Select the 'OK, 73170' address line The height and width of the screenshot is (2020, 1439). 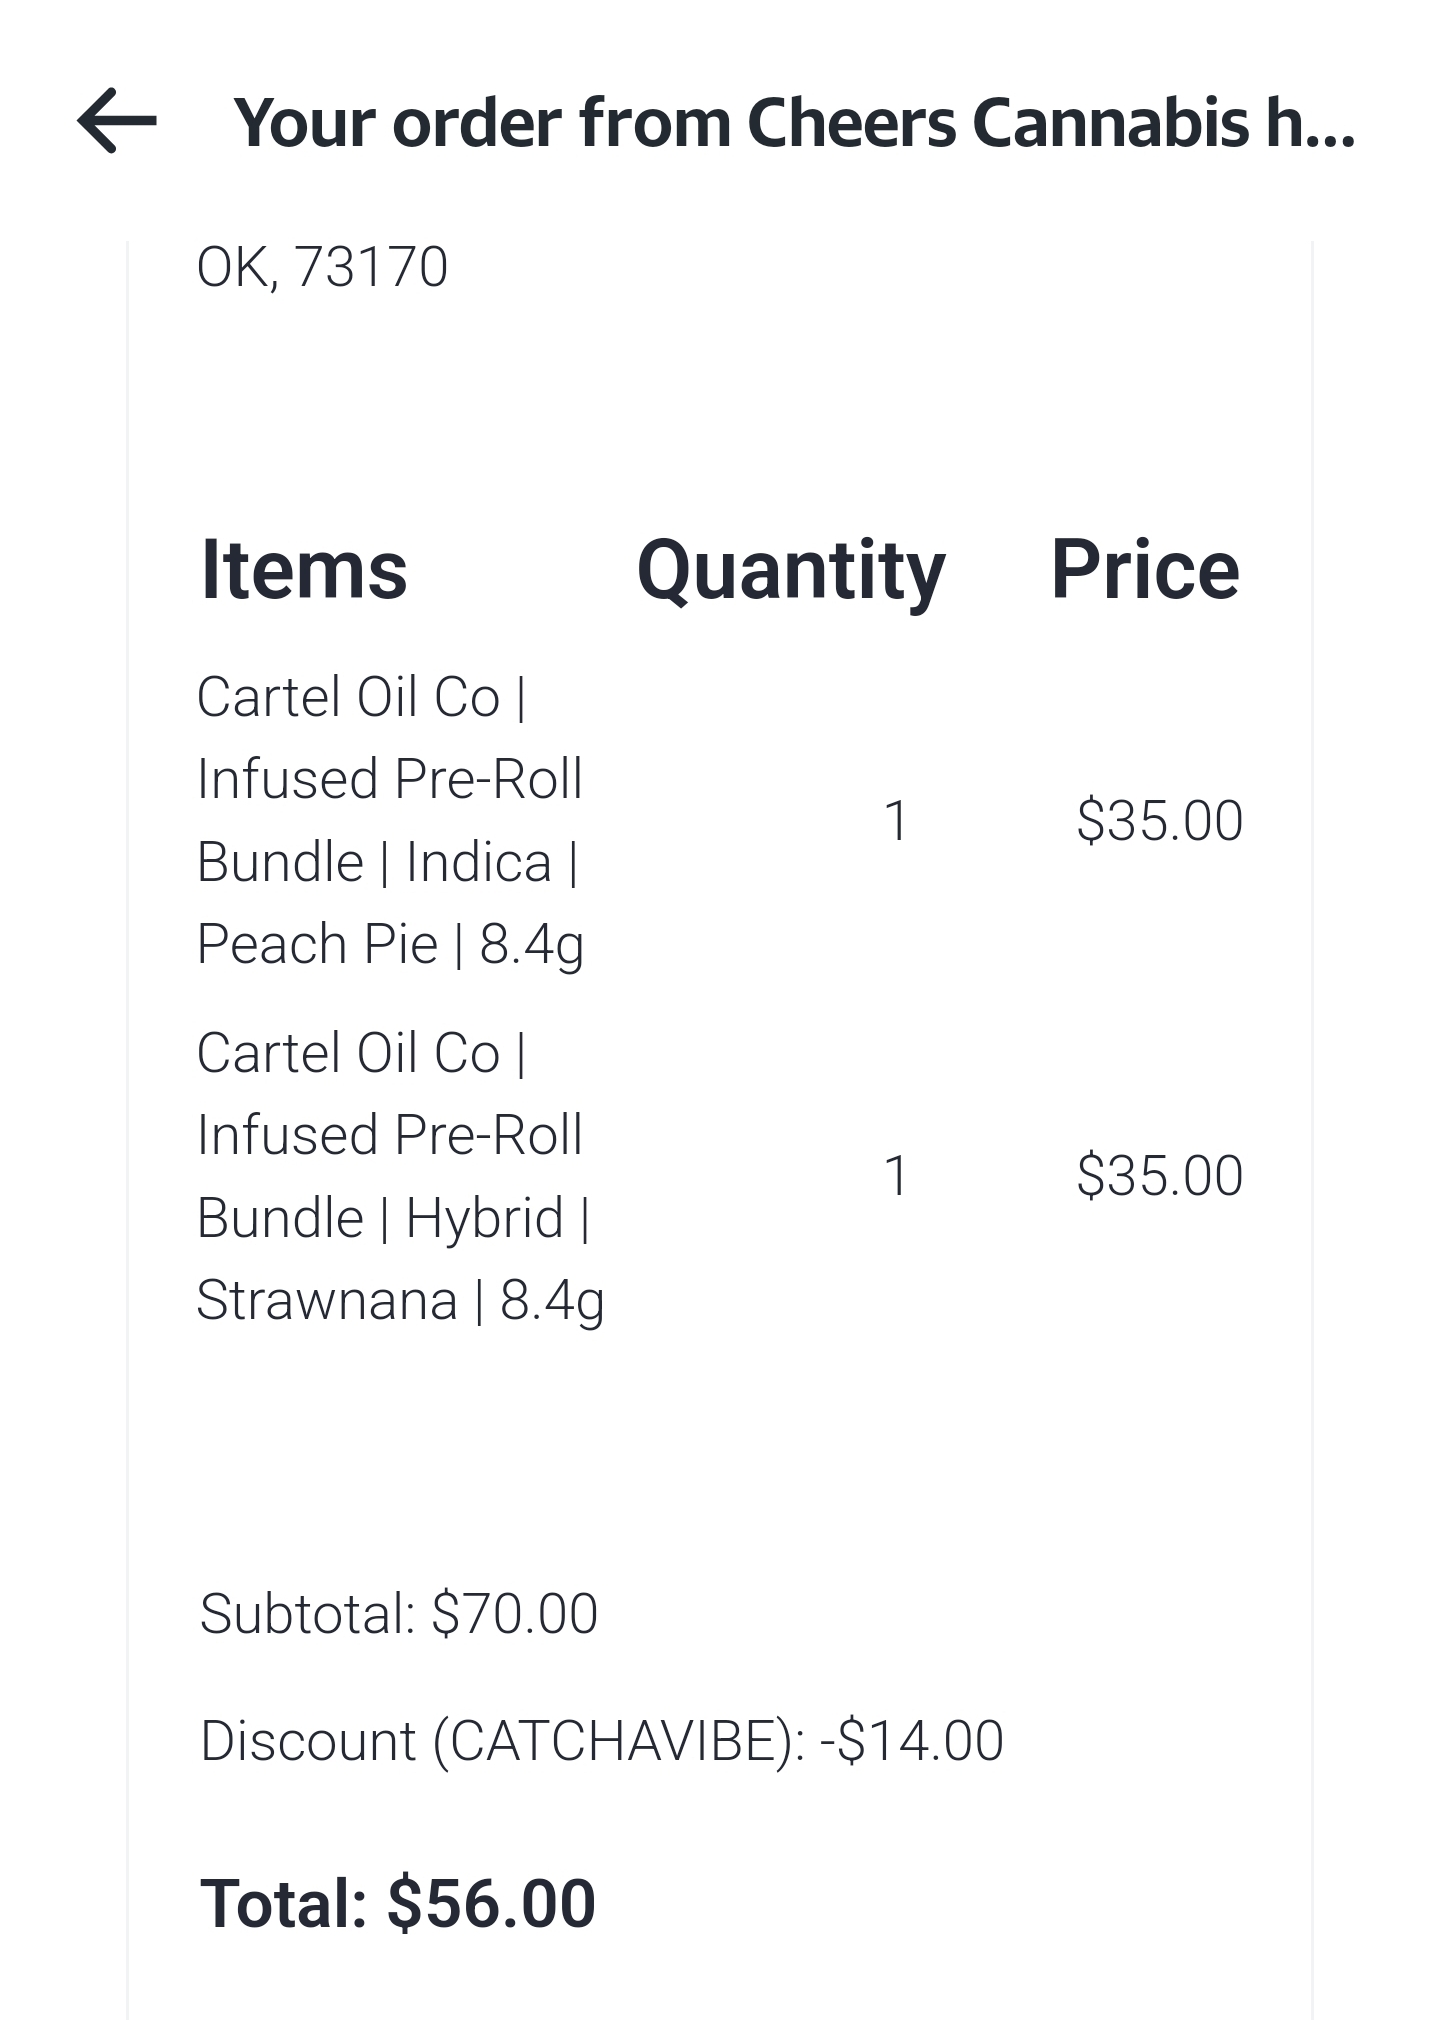(x=322, y=267)
